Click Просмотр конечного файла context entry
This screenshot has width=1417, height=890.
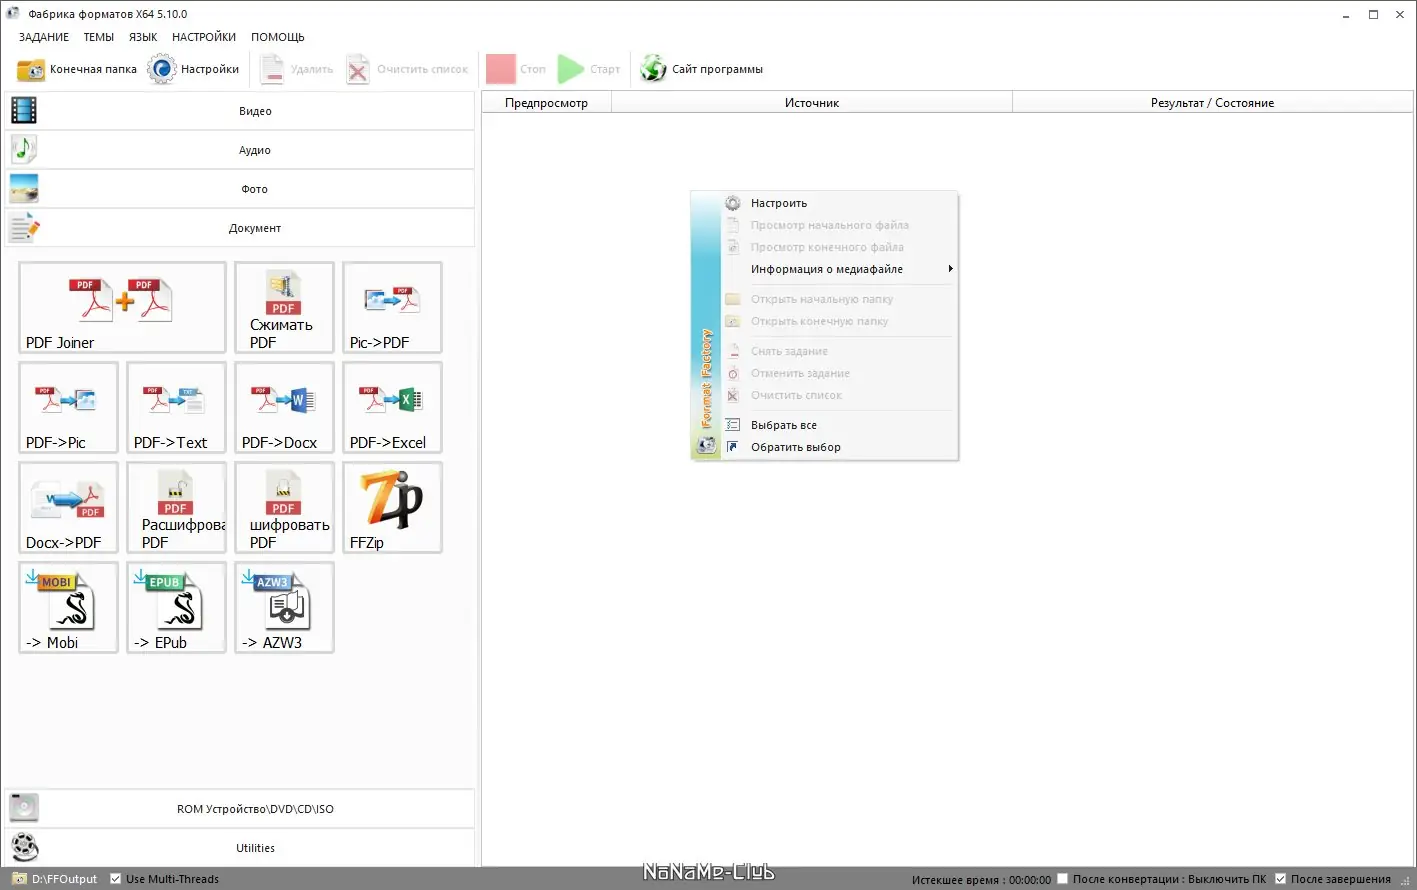tap(839, 247)
